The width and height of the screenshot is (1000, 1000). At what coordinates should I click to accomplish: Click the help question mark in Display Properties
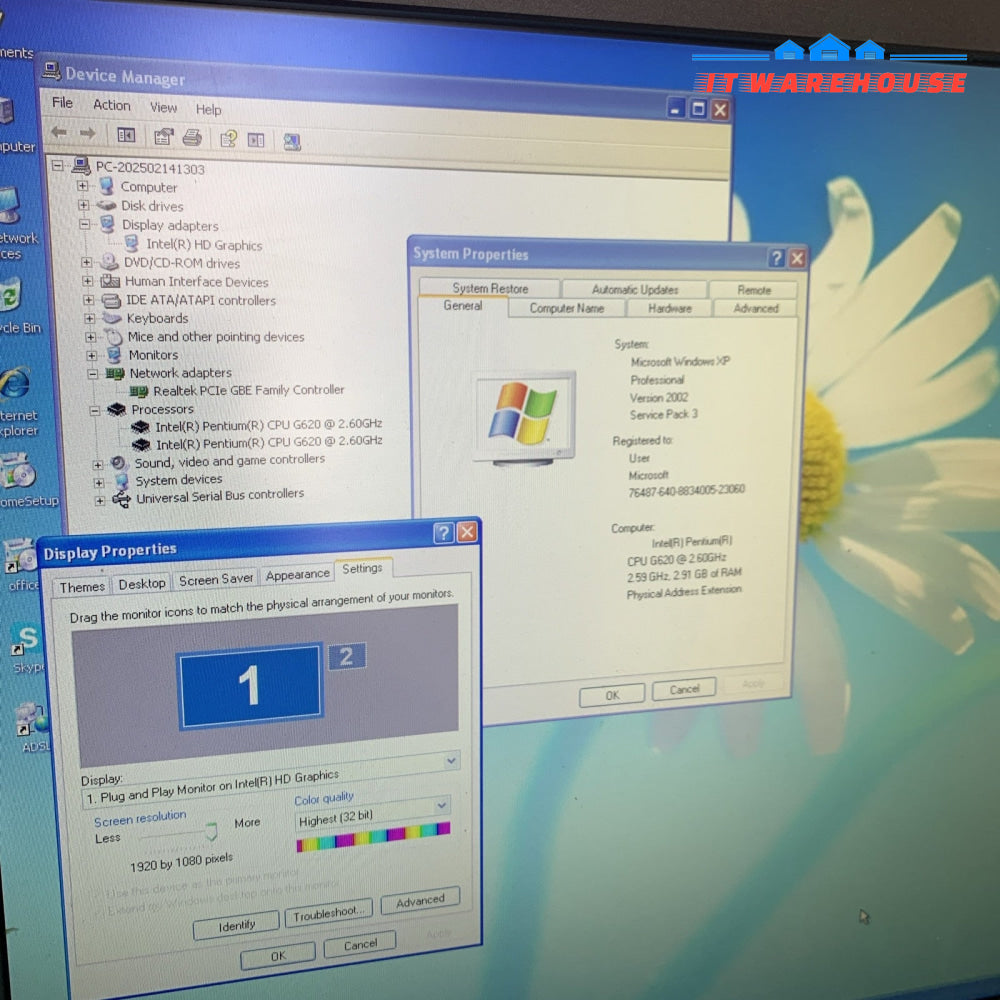443,533
